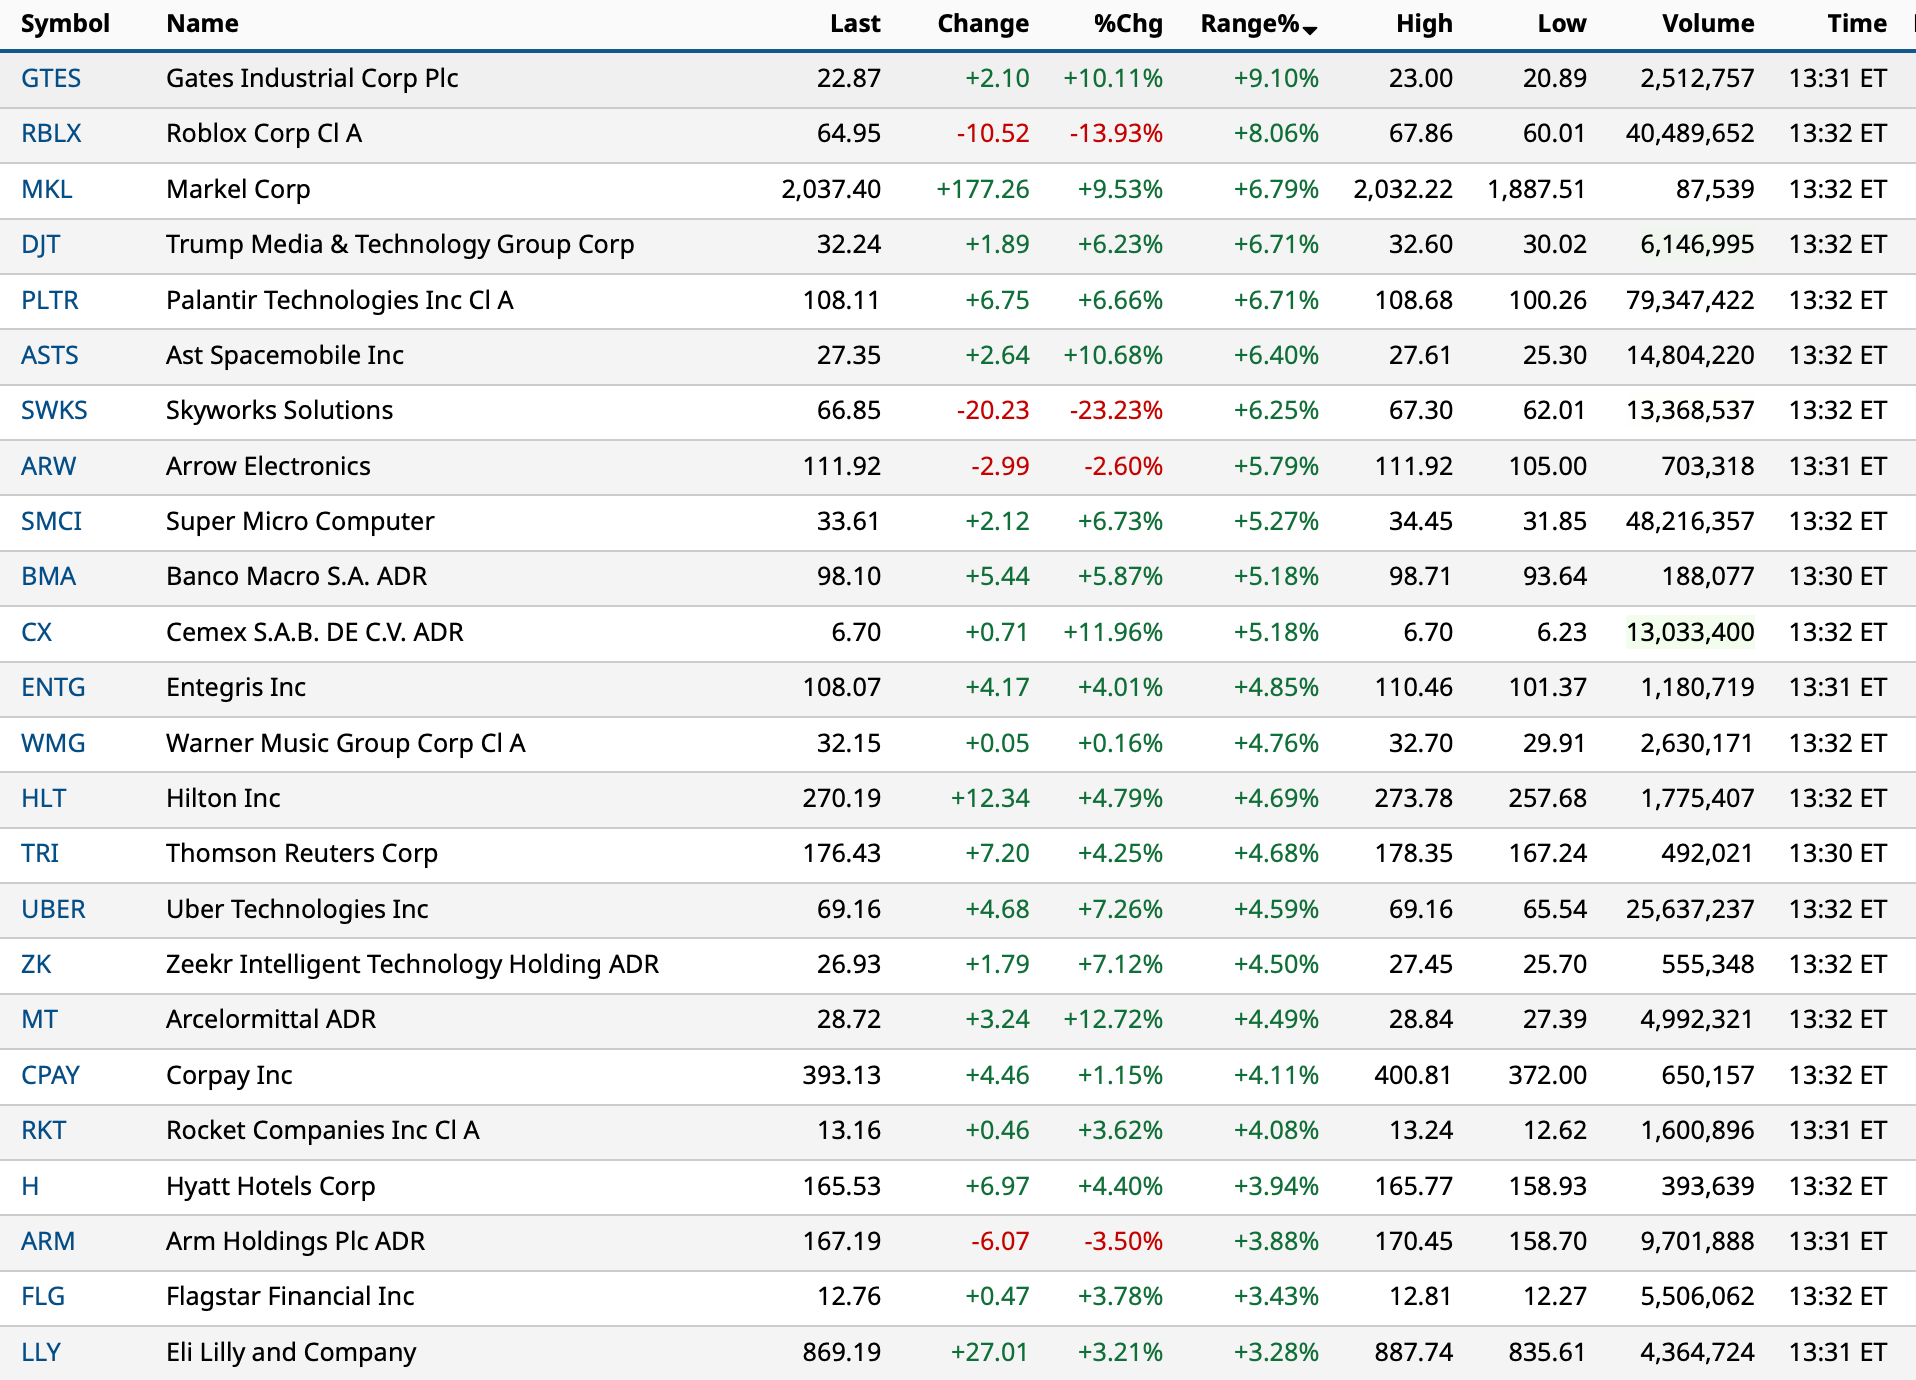Click the Last column header
Image resolution: width=1916 pixels, height=1380 pixels.
point(854,24)
